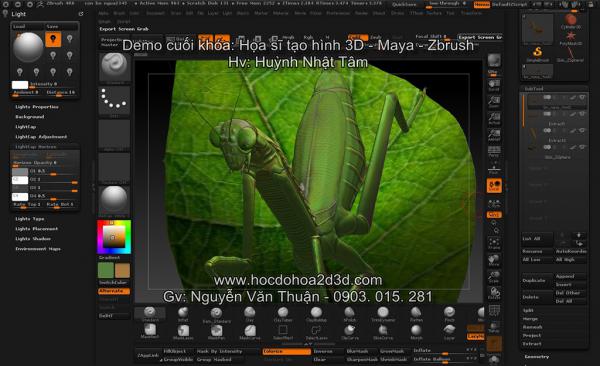Open the Background light submenu
Image resolution: width=600 pixels, height=366 pixels.
tap(29, 117)
